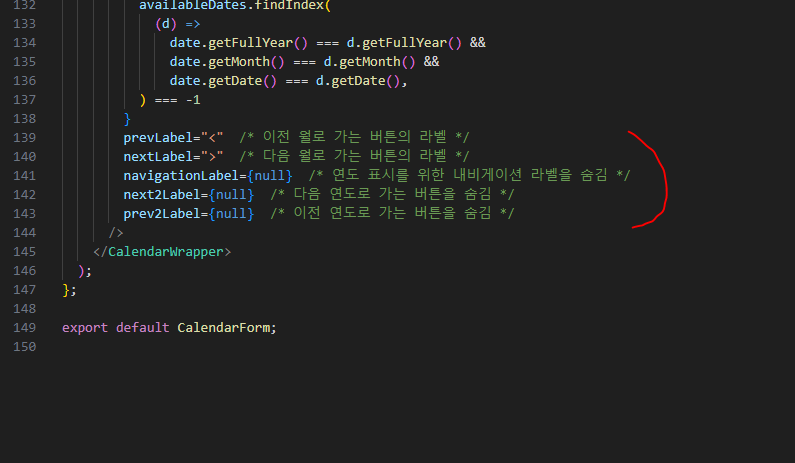Click empty line 150 number
795x463 pixels.
coord(24,347)
